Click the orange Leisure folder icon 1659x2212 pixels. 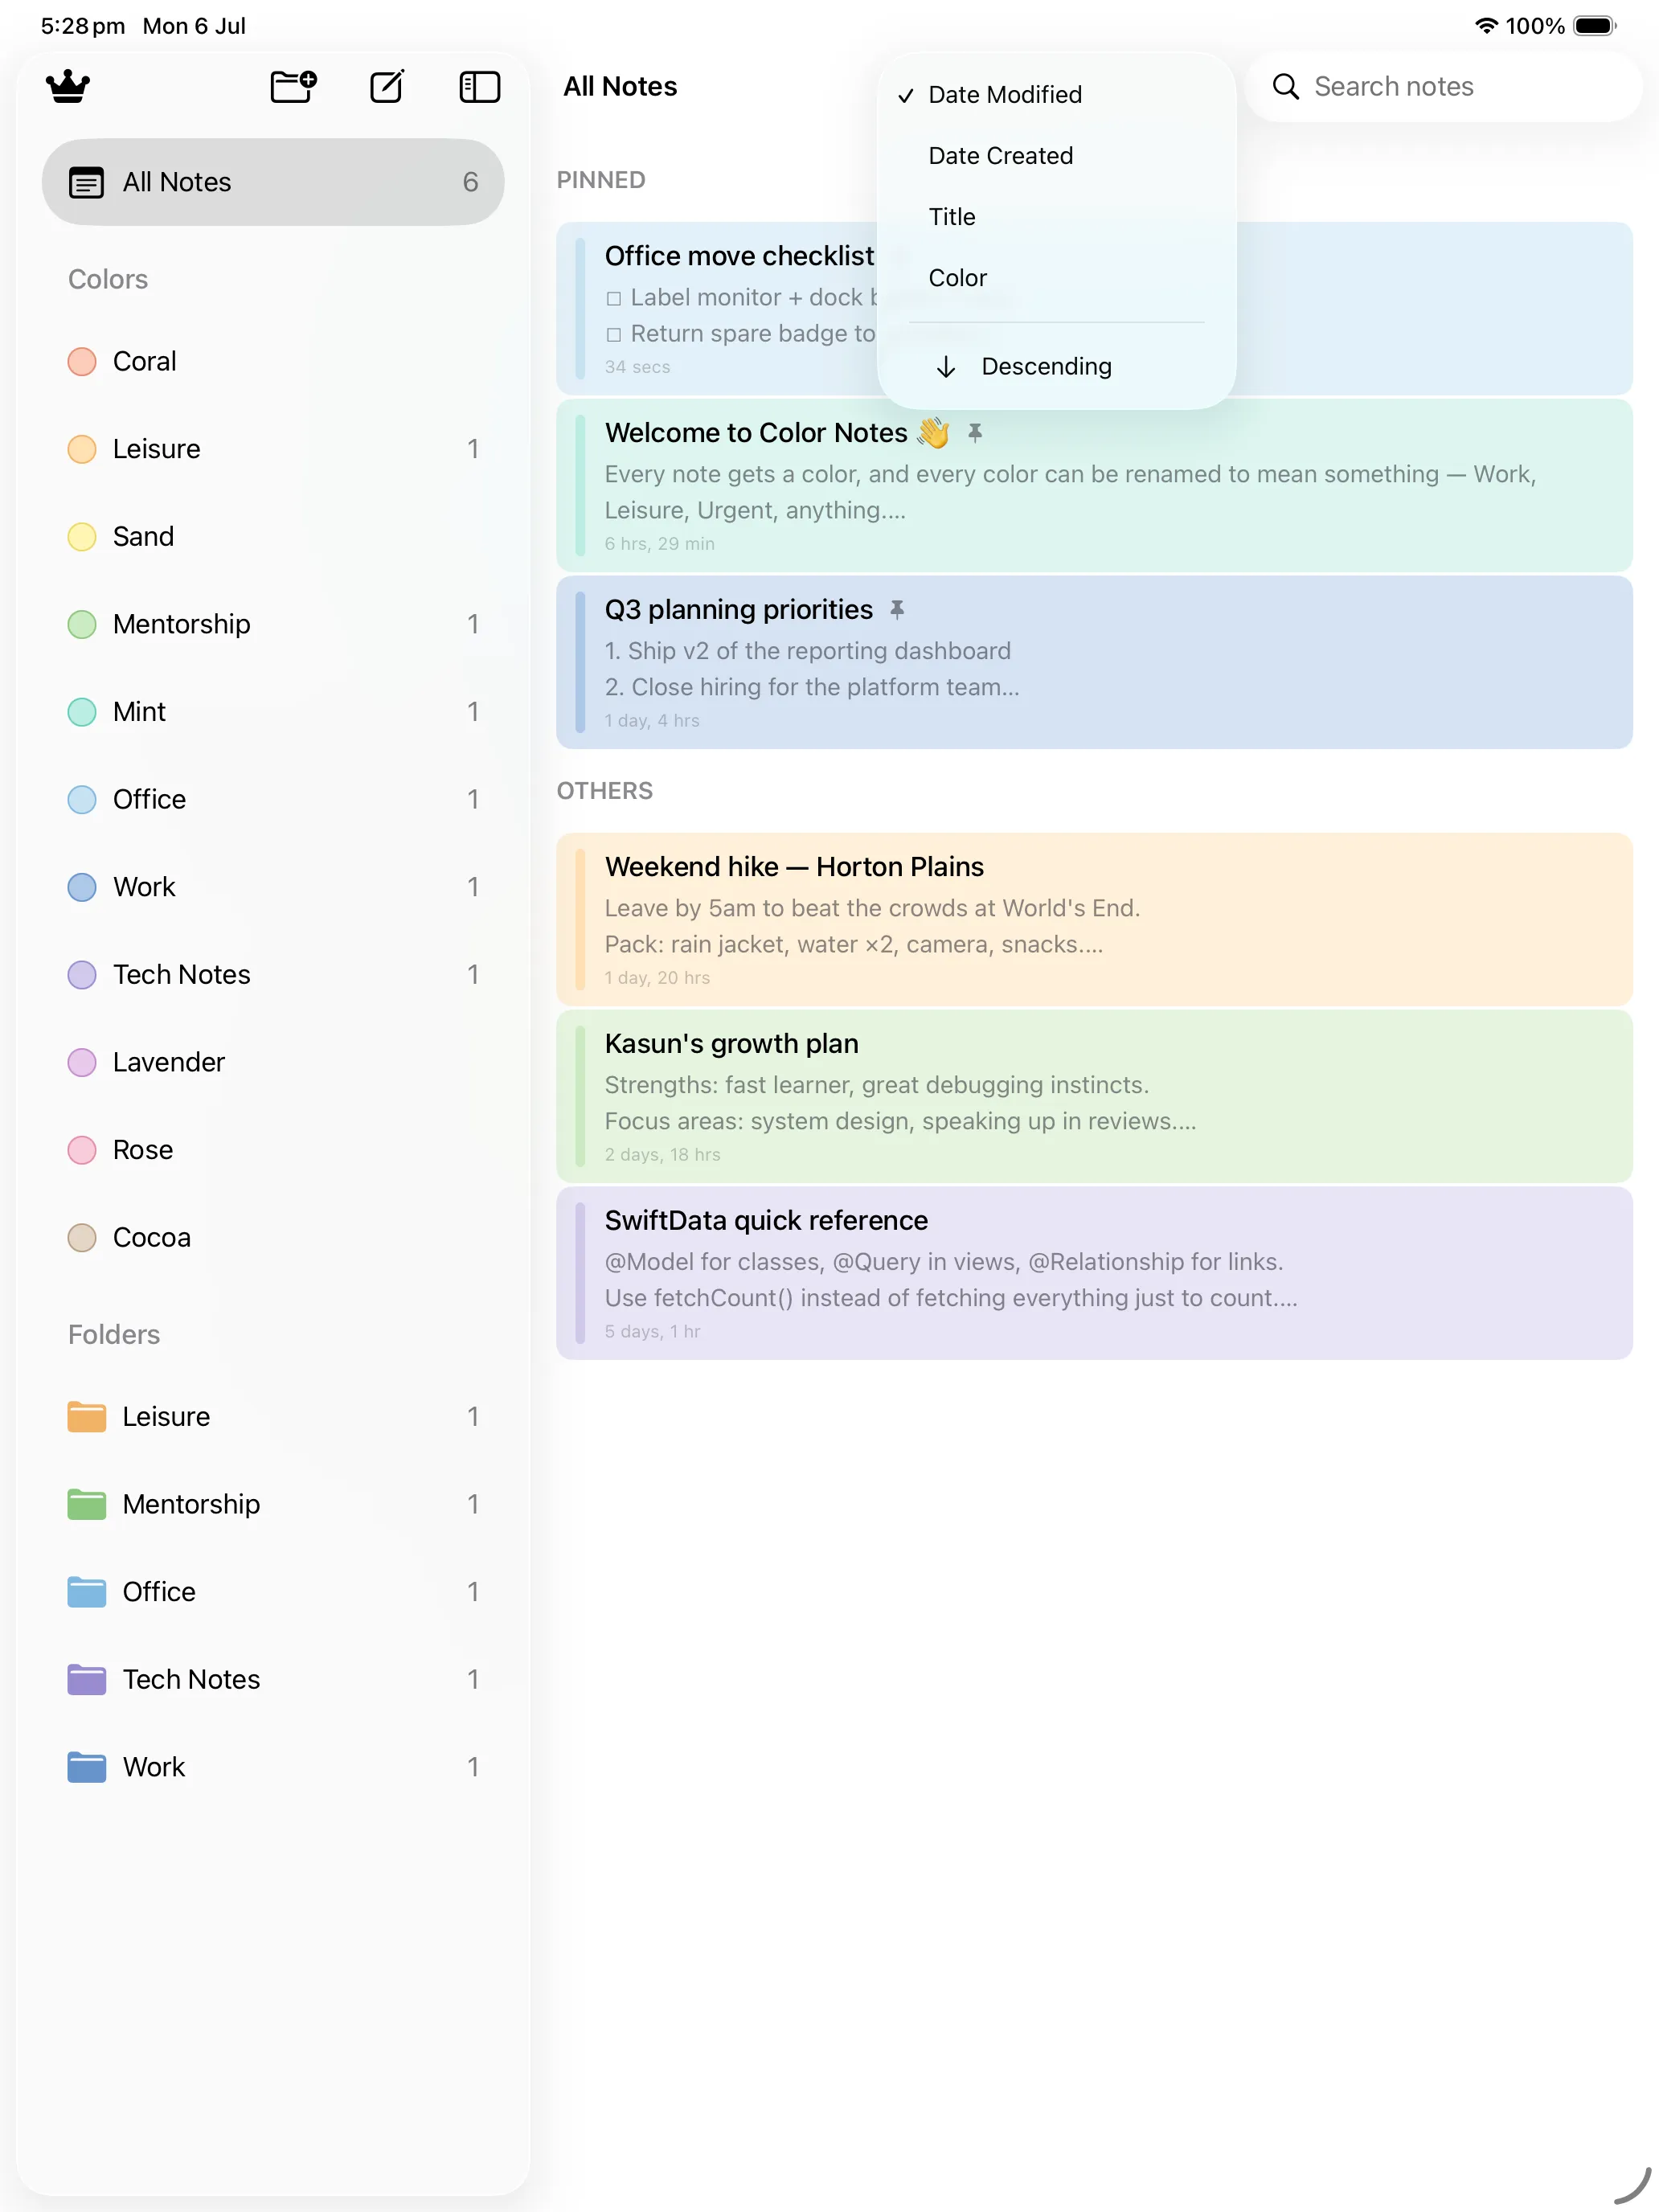(x=87, y=1417)
